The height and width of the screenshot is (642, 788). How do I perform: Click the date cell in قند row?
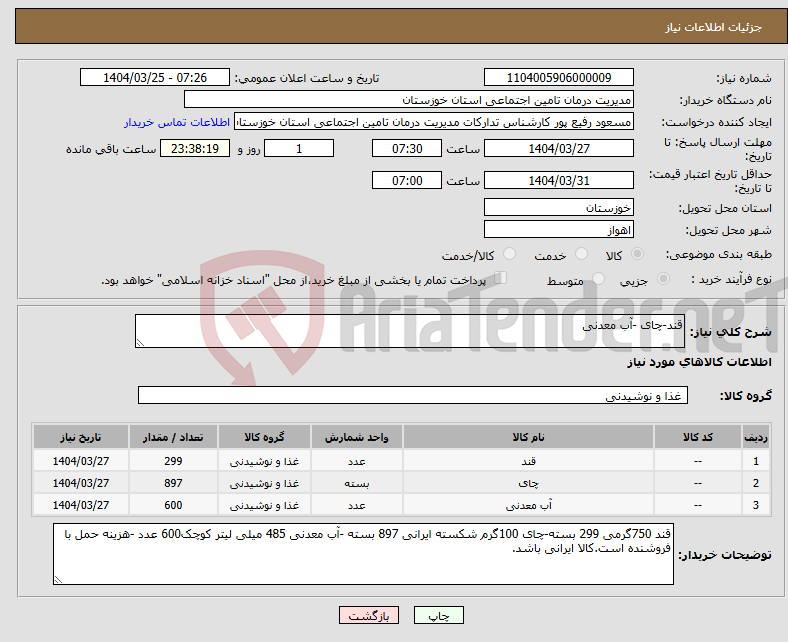click(x=81, y=461)
